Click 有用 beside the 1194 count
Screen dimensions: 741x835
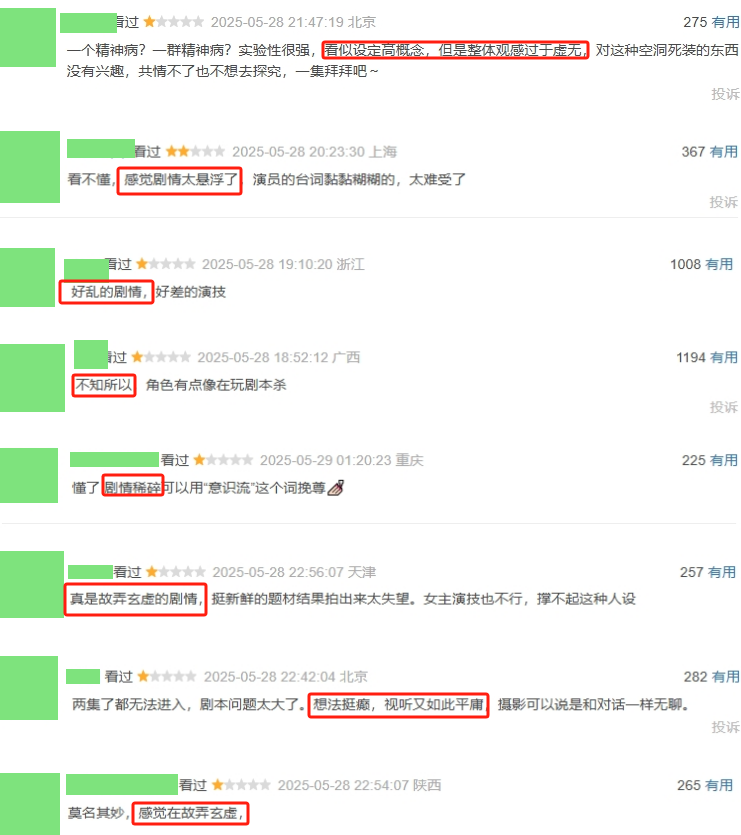[723, 357]
